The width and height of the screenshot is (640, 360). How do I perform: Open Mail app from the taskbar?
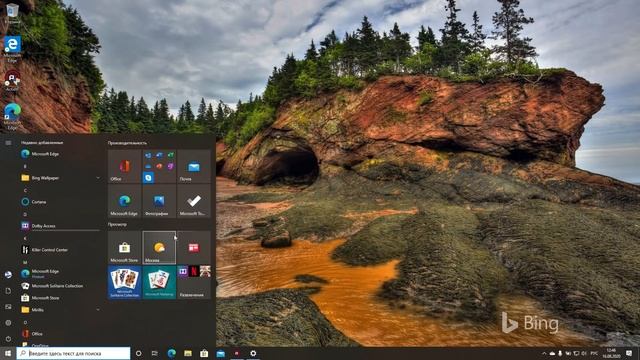click(x=220, y=353)
